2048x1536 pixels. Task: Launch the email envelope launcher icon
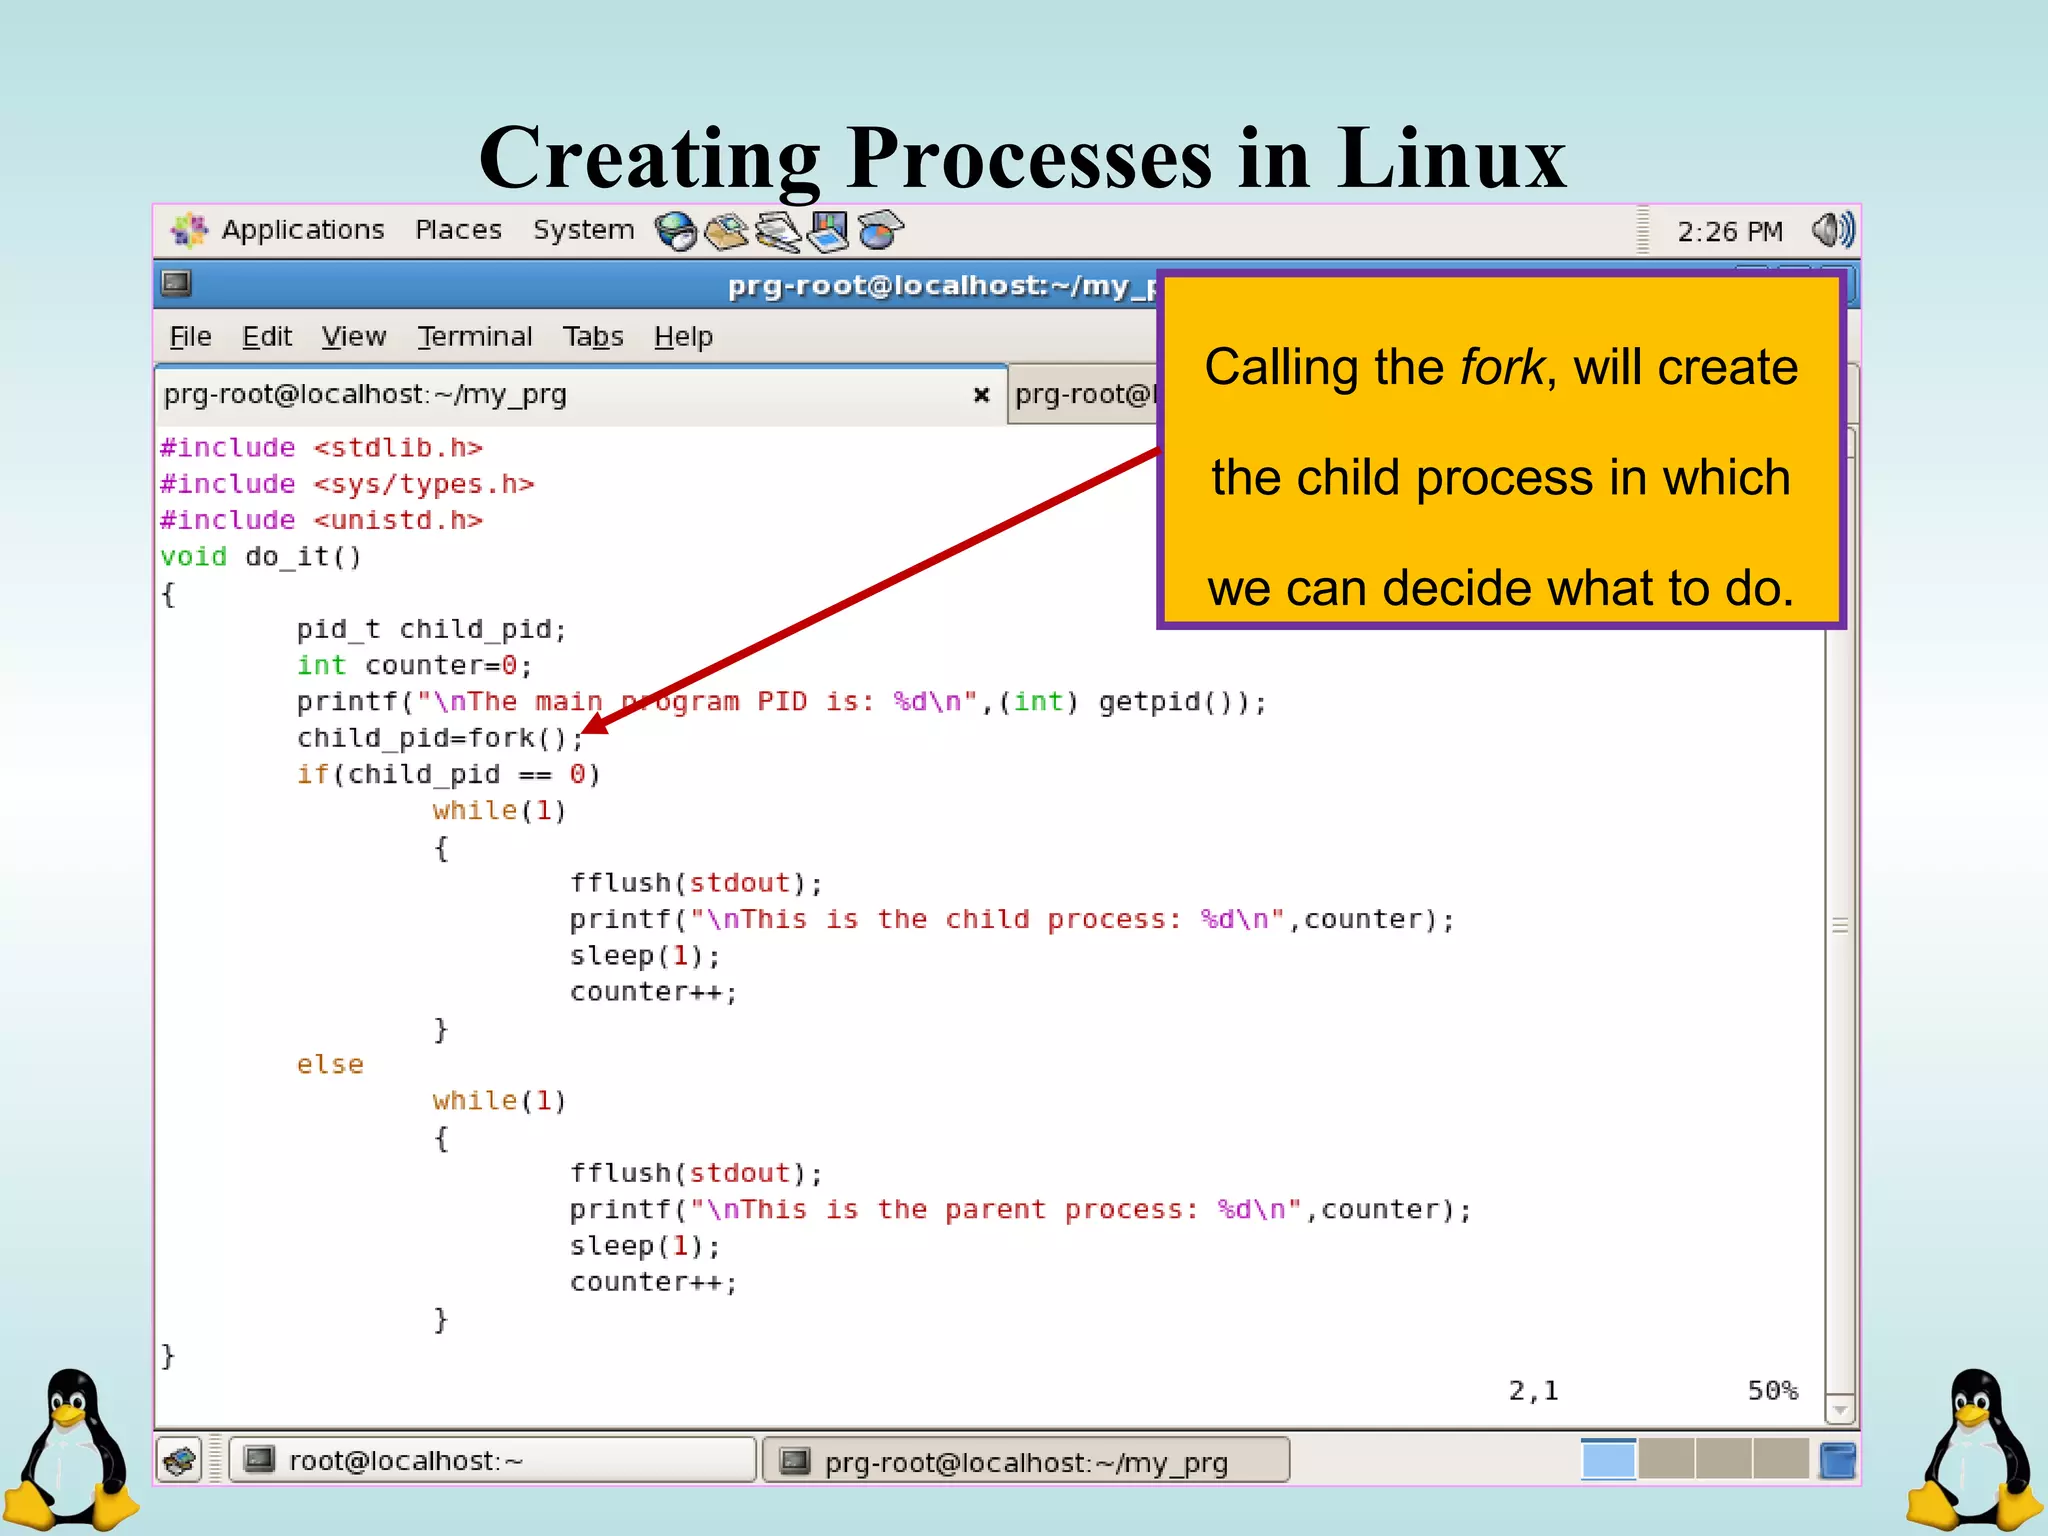point(727,231)
